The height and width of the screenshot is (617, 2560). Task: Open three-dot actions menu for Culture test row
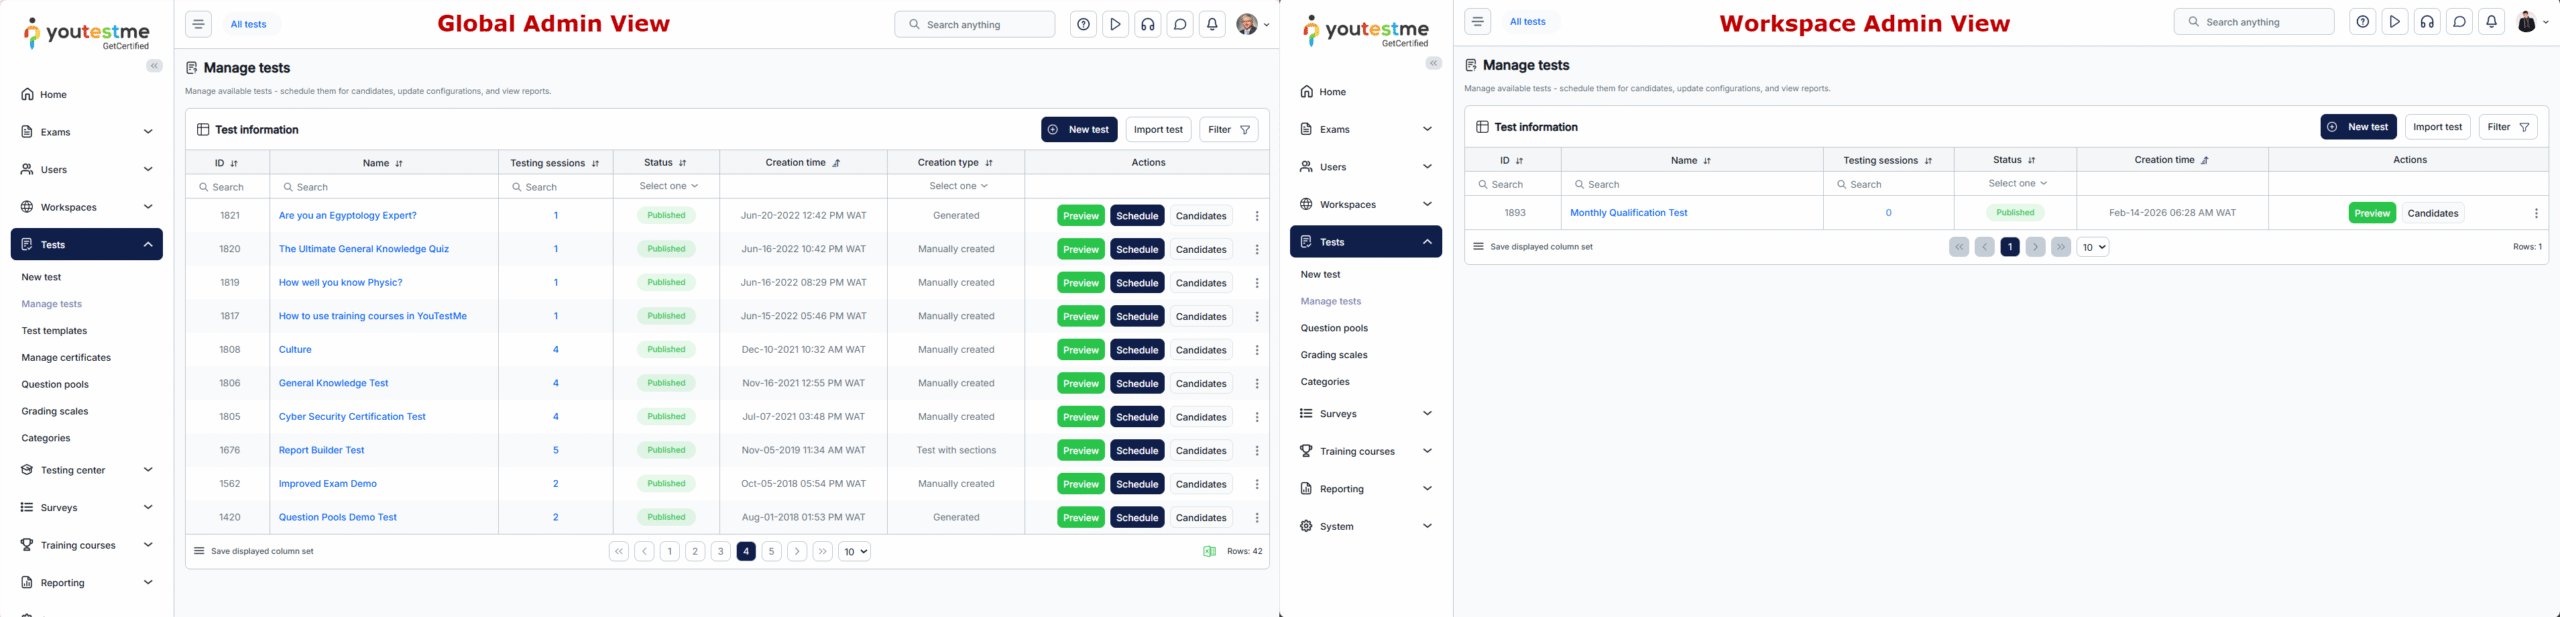1256,350
